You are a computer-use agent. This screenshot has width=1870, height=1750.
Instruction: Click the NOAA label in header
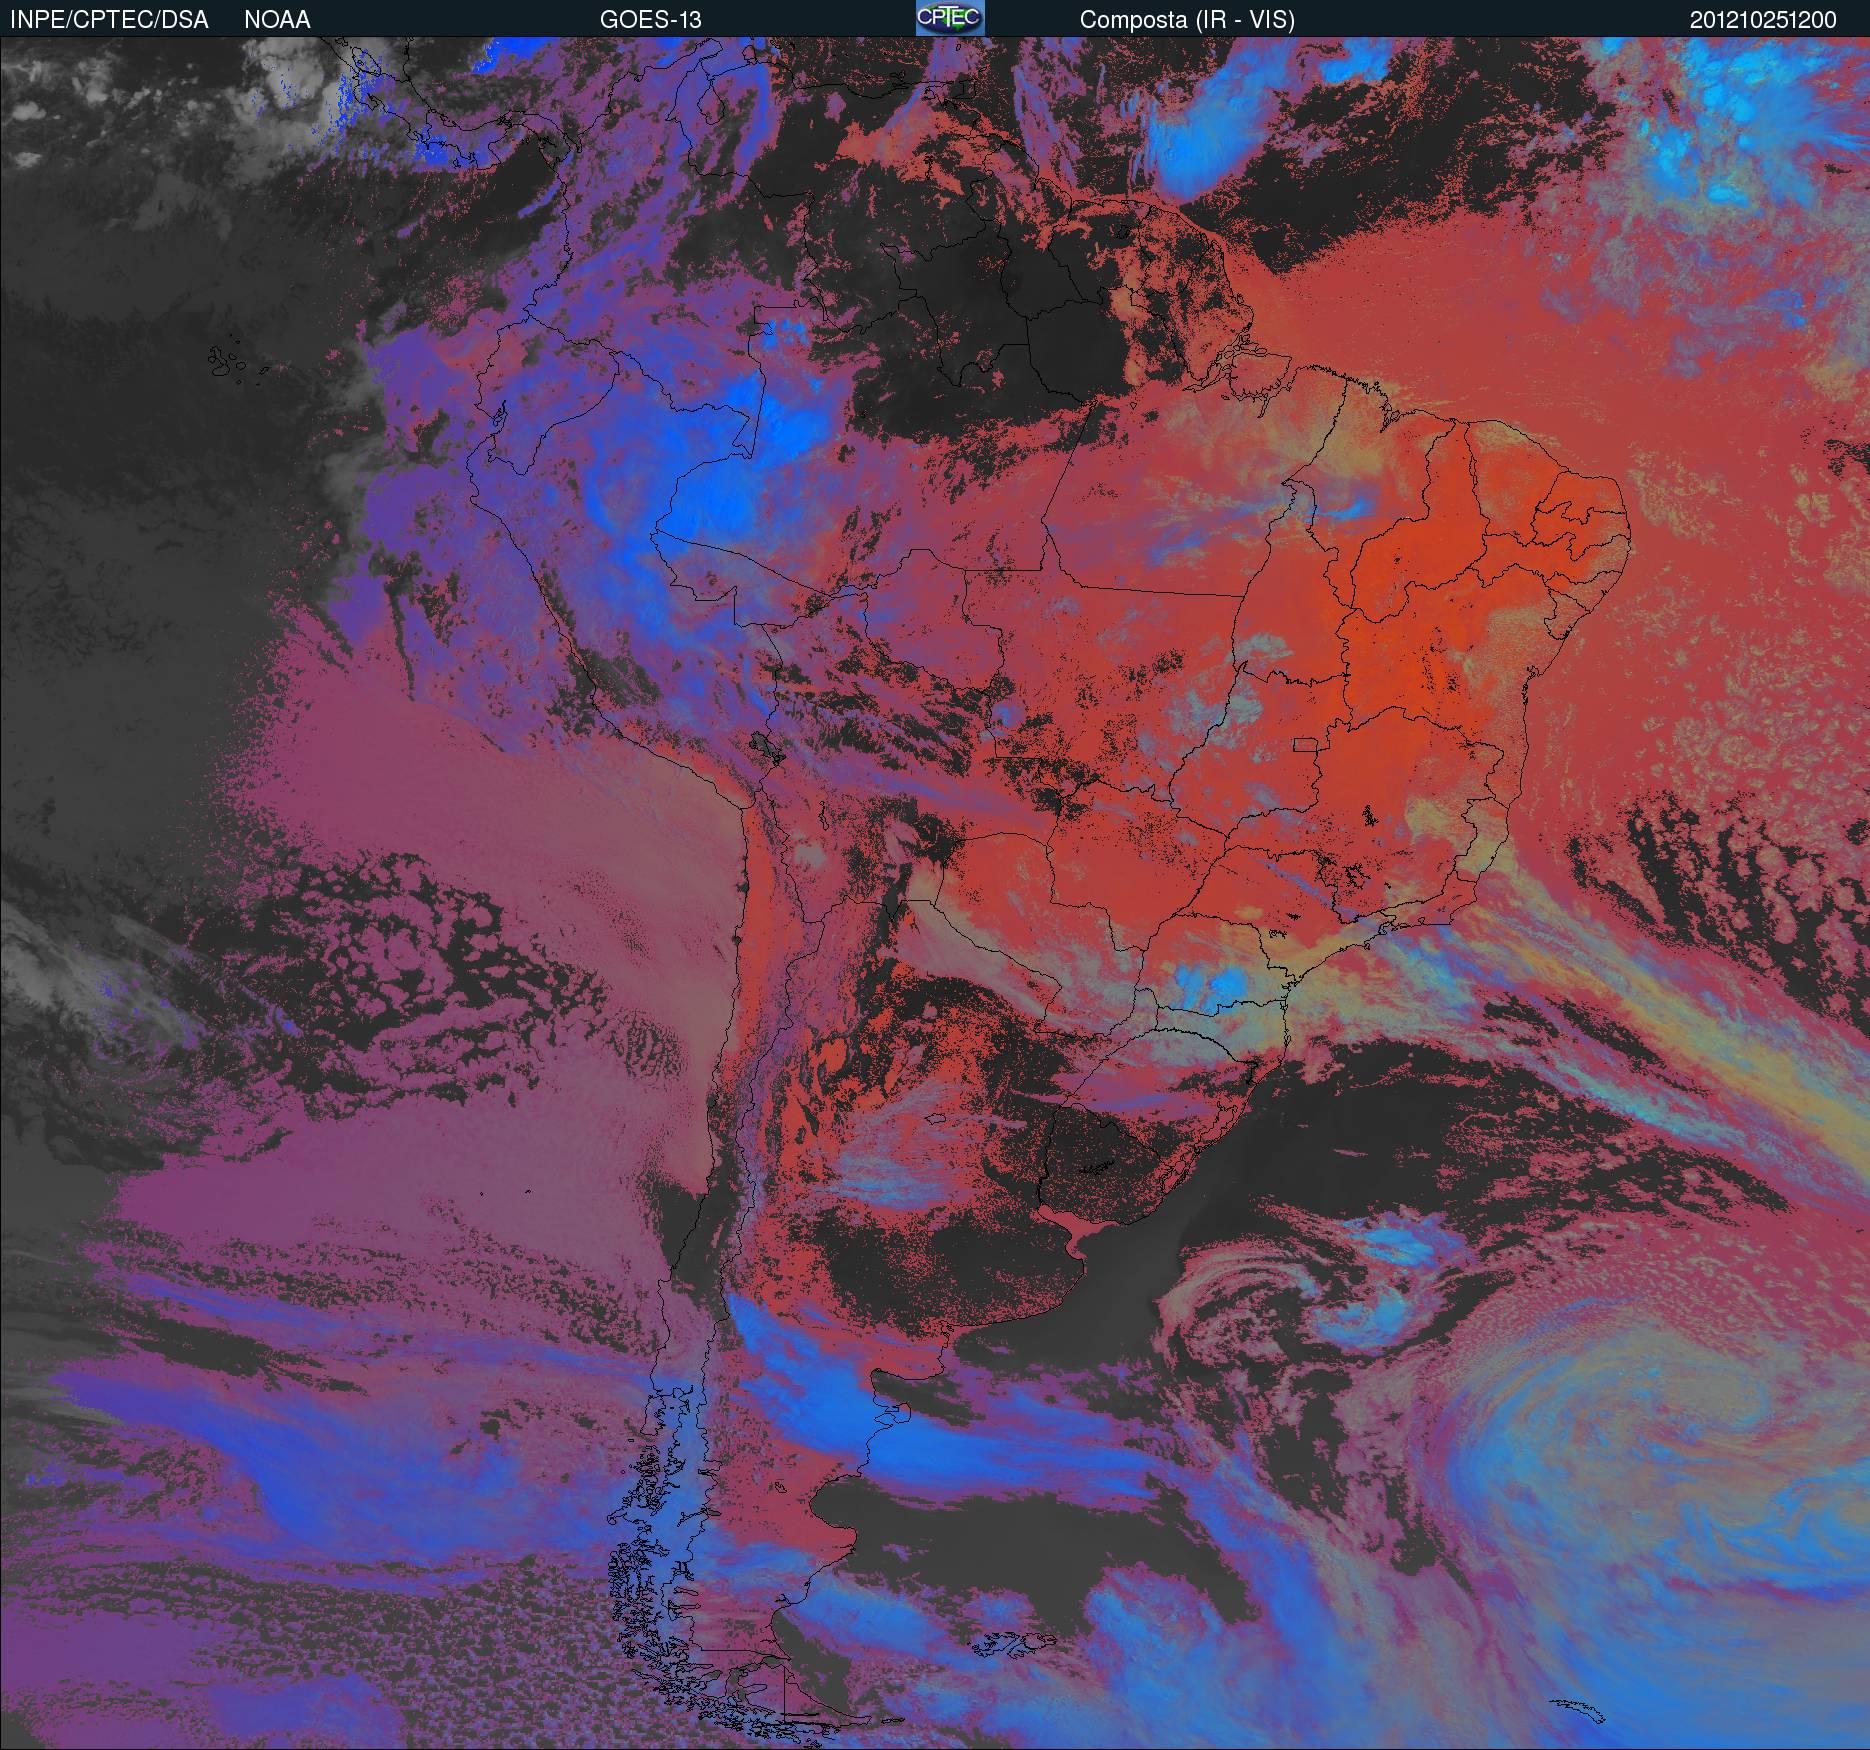click(277, 20)
